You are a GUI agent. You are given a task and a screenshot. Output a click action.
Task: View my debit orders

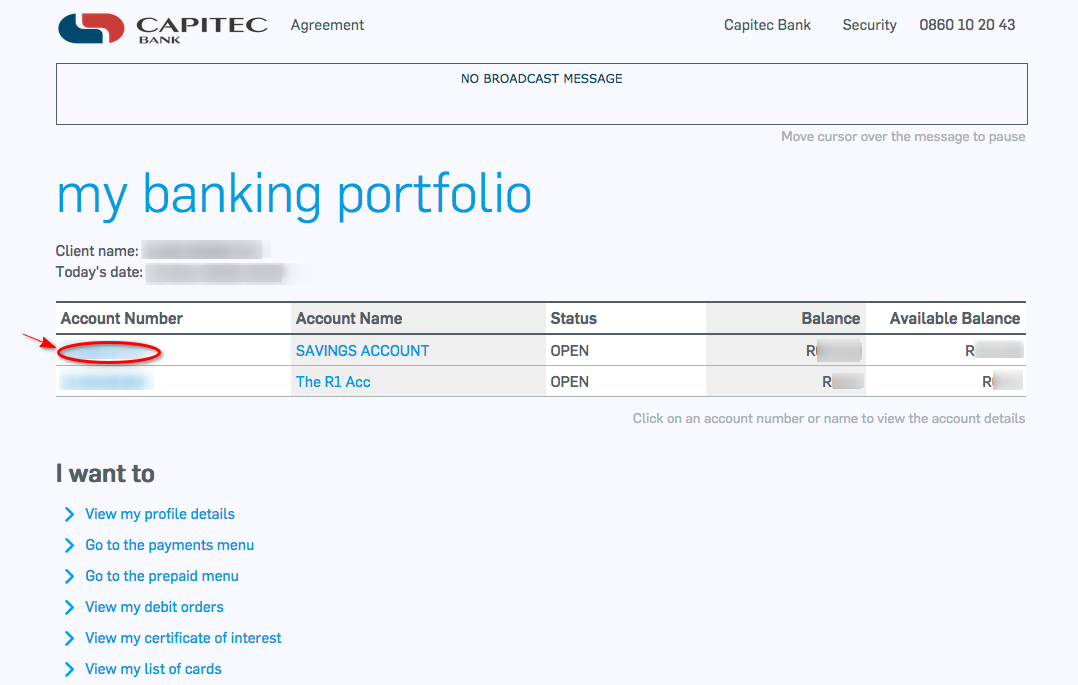pyautogui.click(x=154, y=607)
